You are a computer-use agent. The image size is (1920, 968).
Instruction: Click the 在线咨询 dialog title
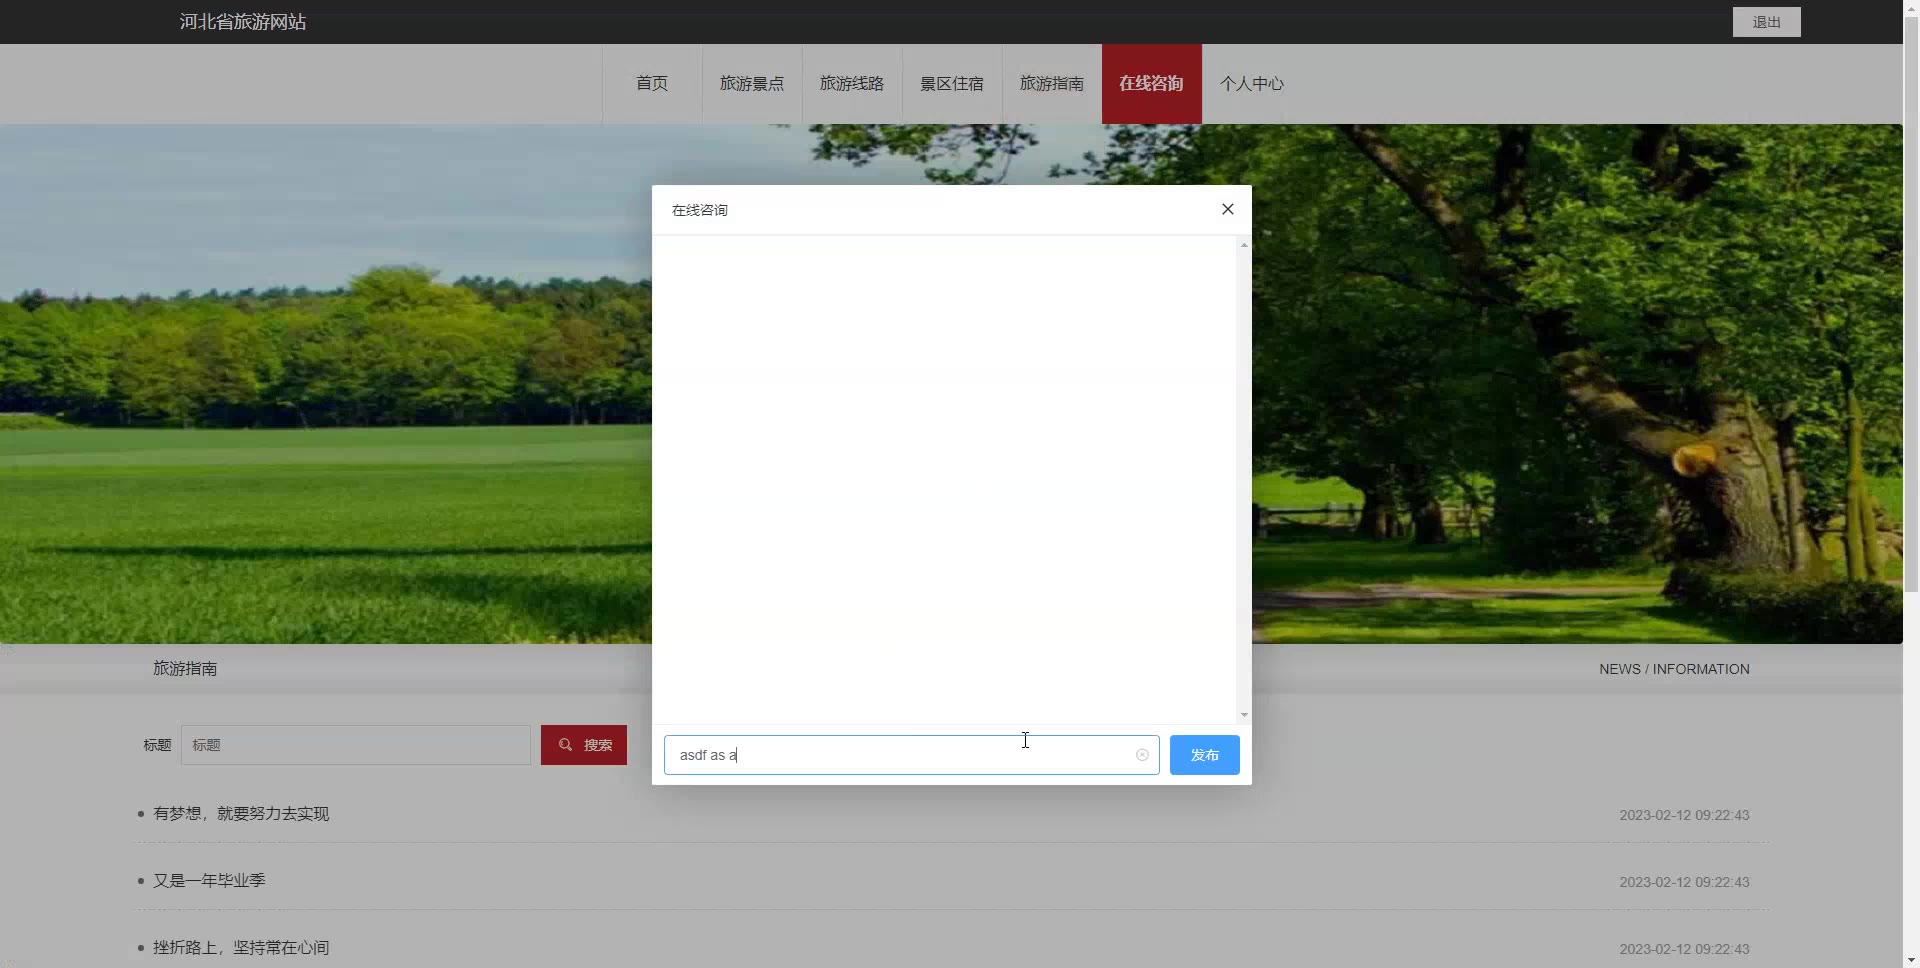tap(700, 210)
